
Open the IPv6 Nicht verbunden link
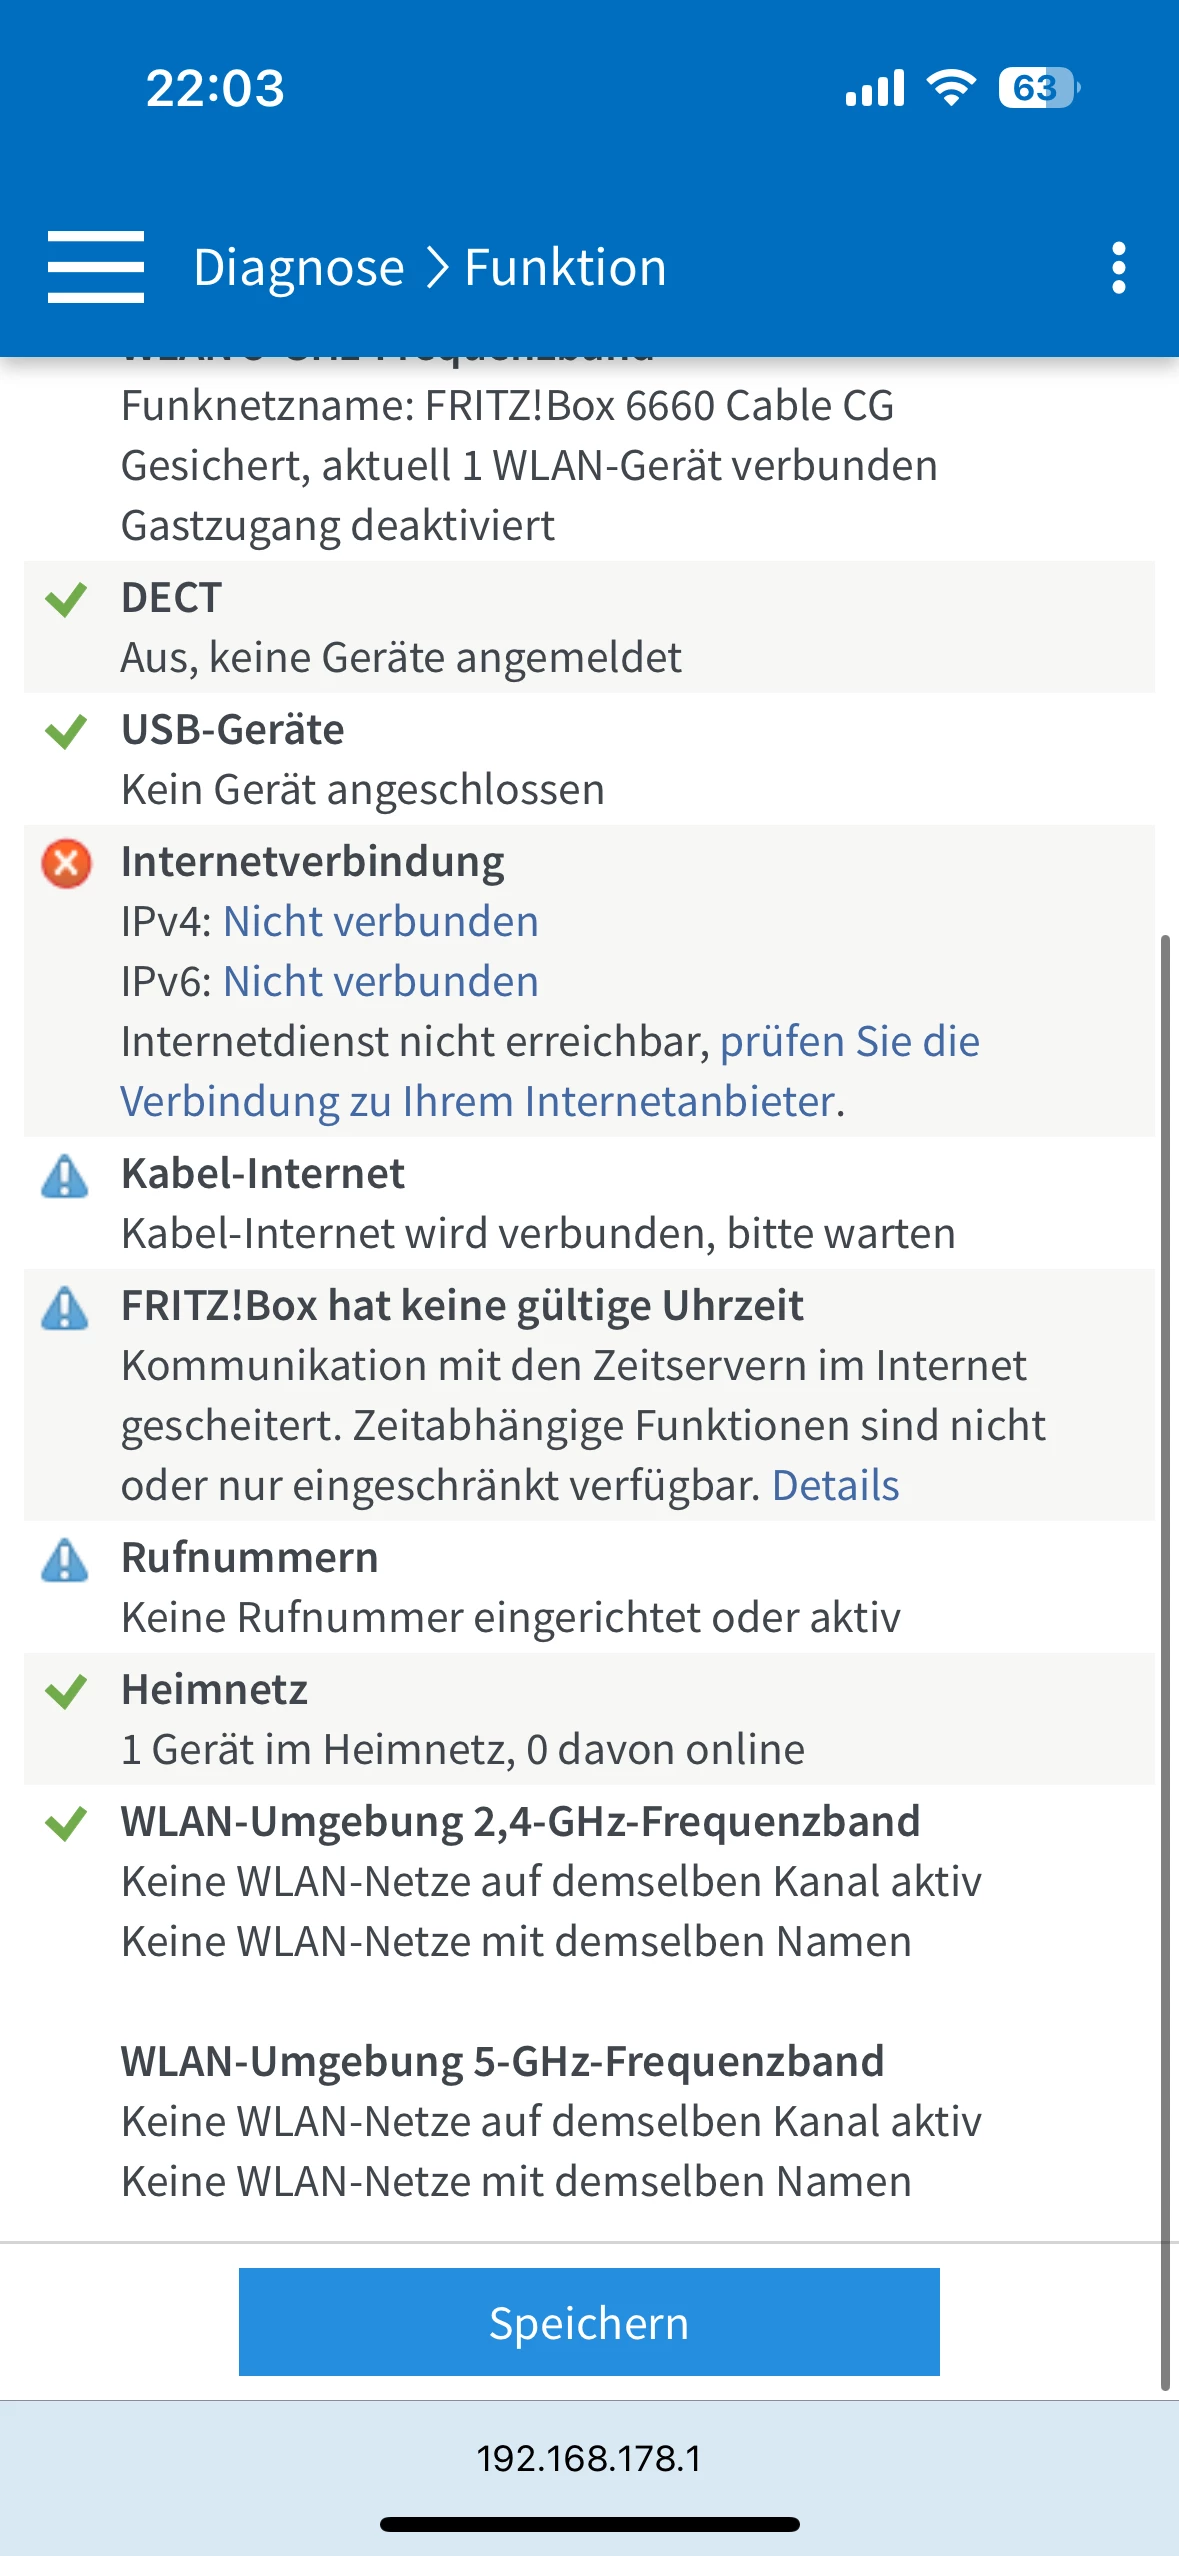pos(380,982)
